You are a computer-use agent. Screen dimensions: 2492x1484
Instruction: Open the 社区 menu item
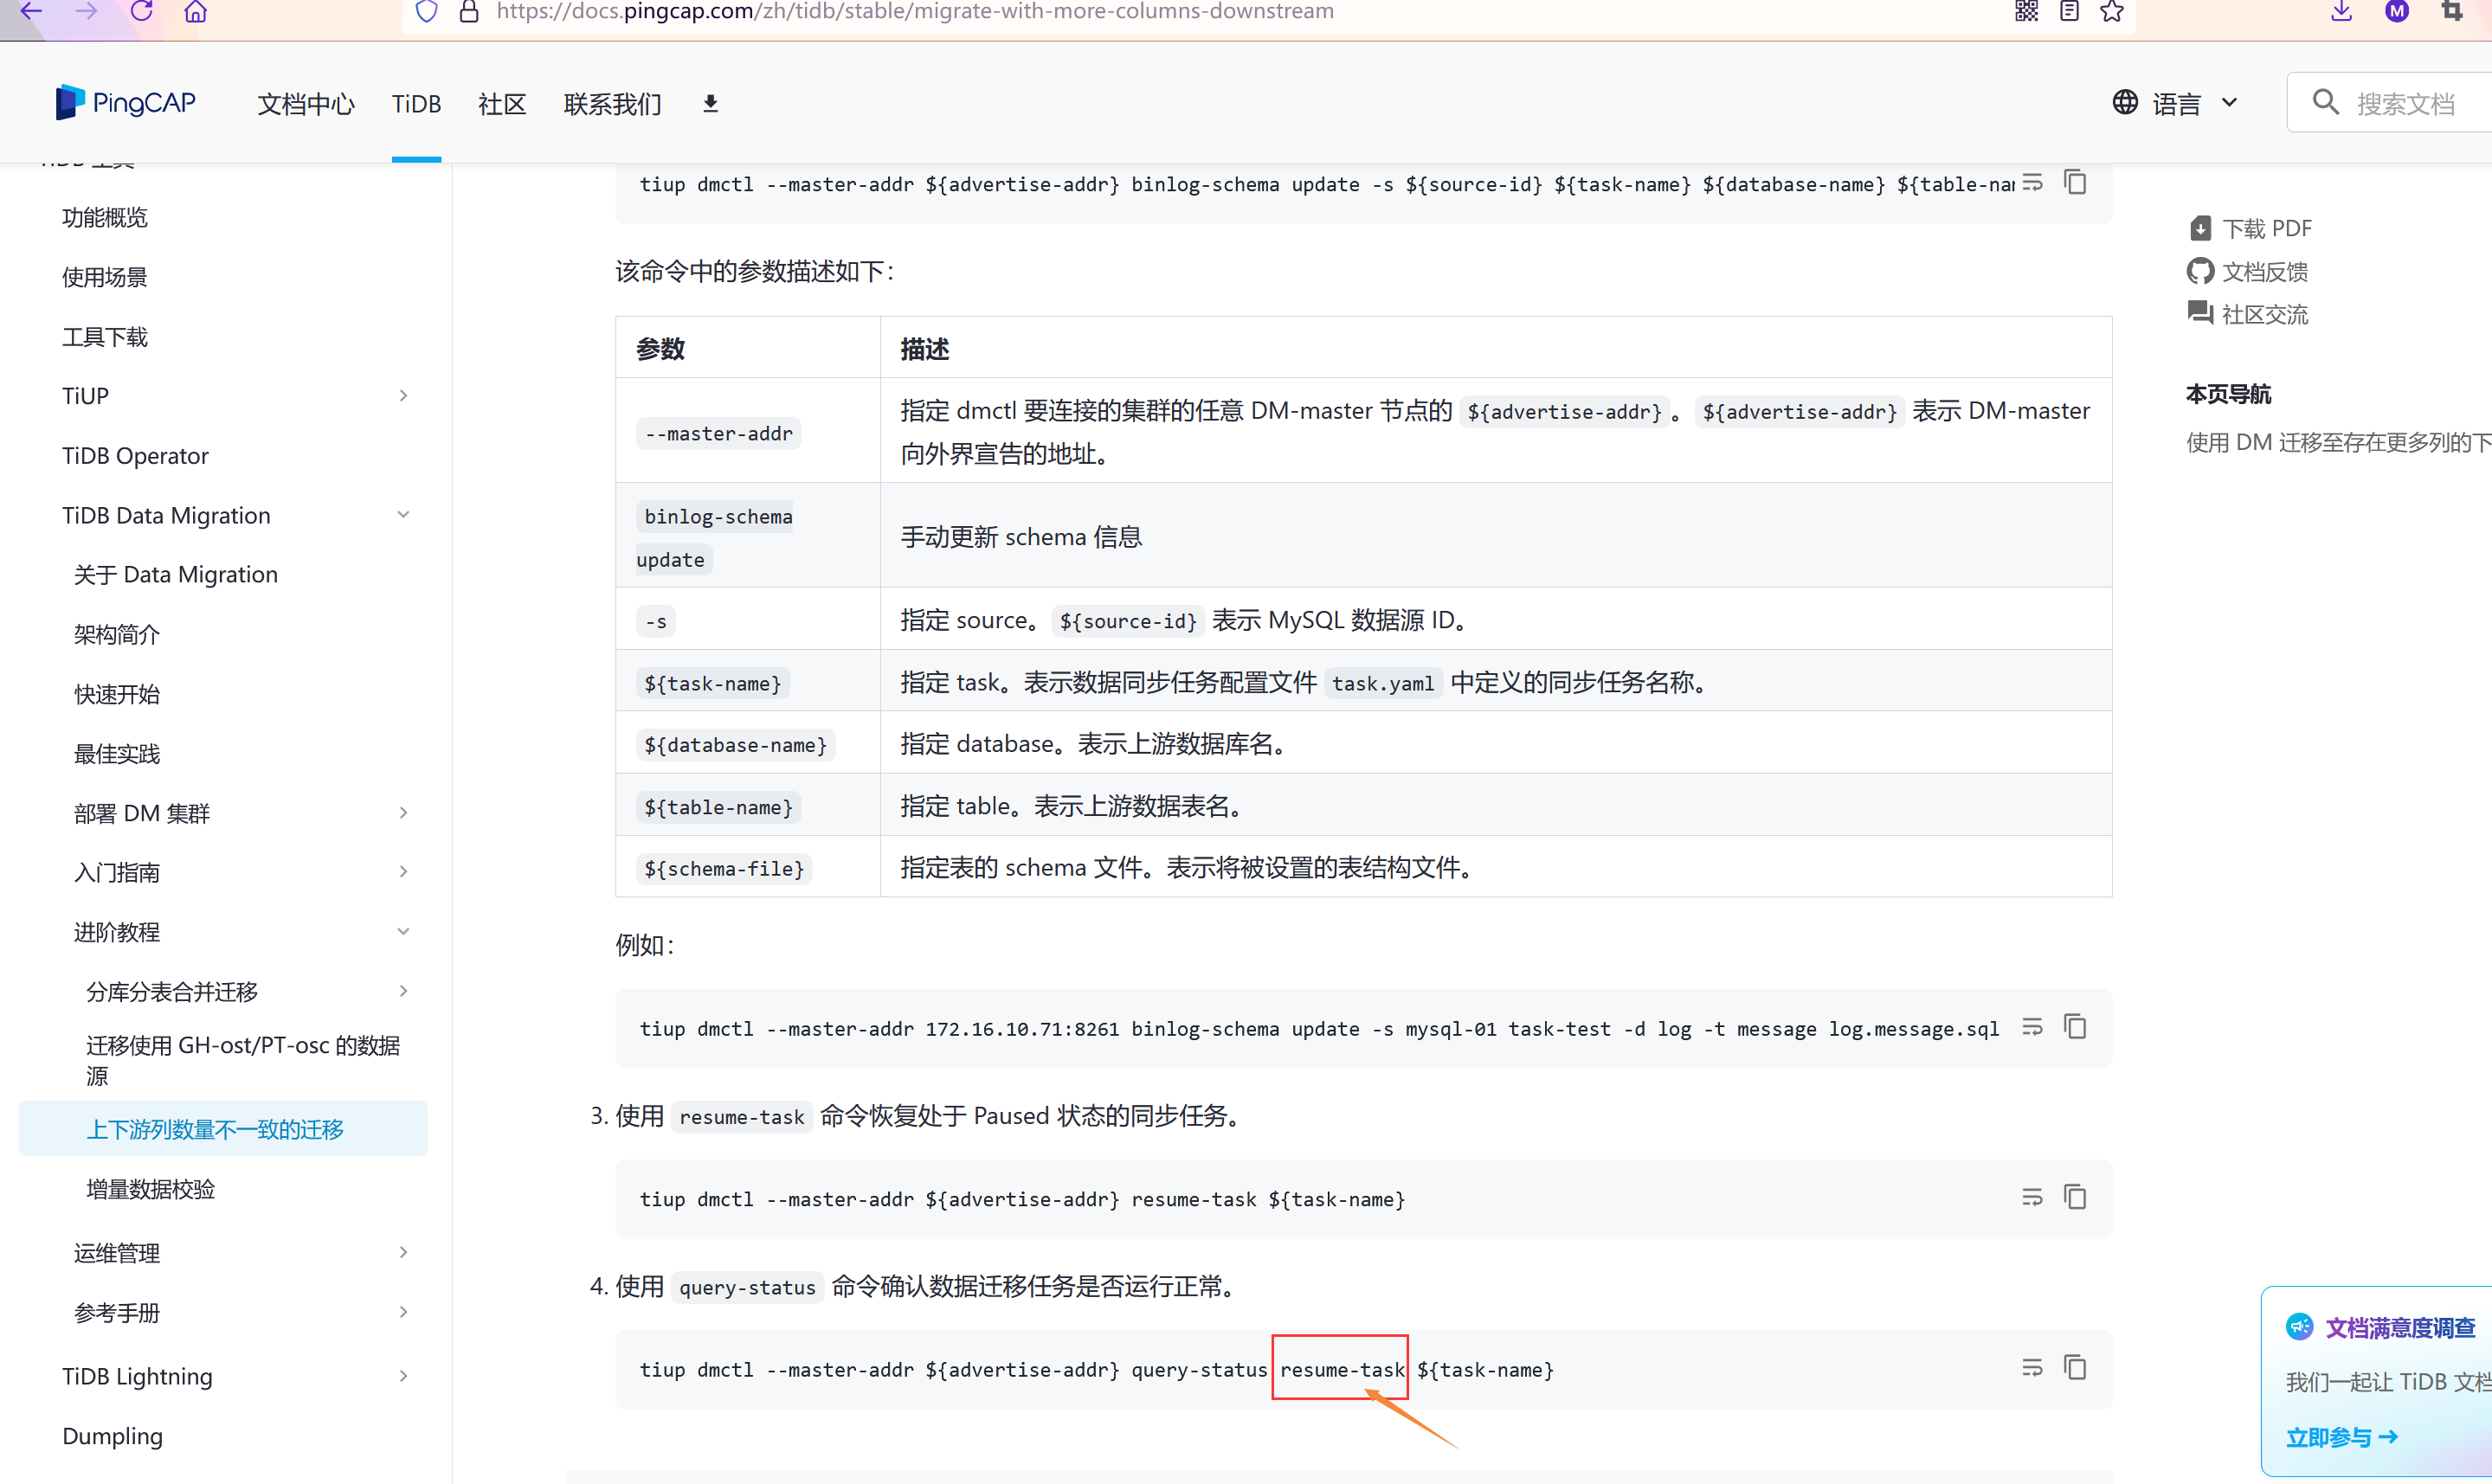502,104
